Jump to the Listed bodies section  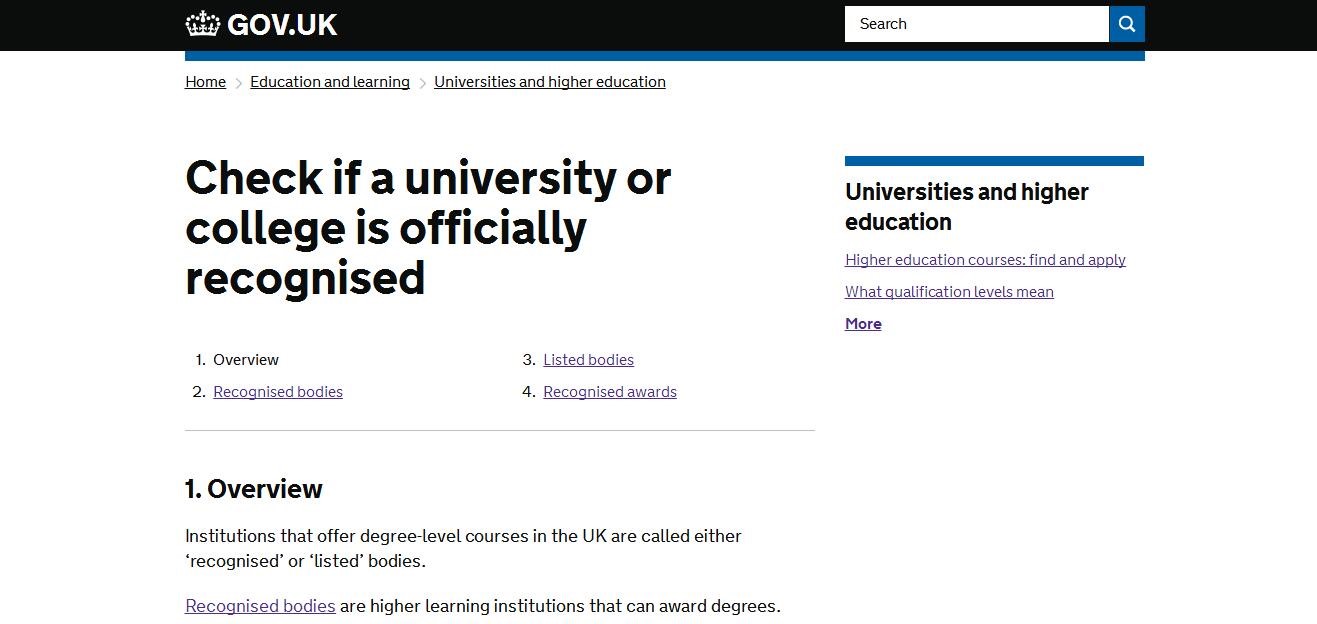588,360
